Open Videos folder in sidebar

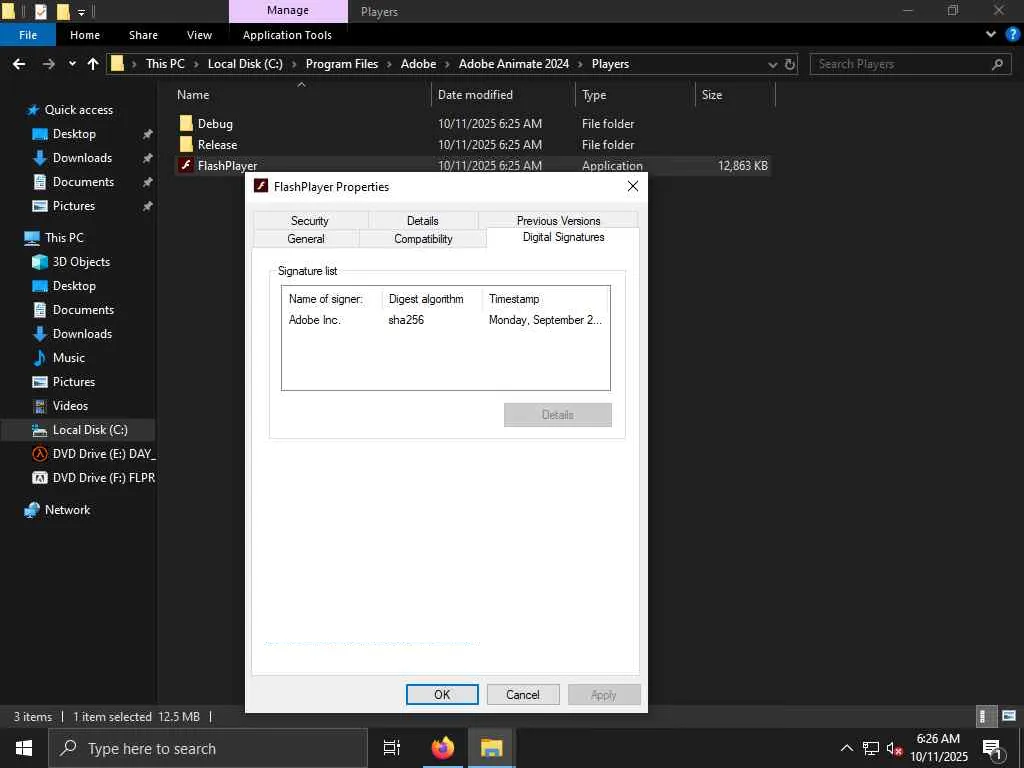pos(70,406)
